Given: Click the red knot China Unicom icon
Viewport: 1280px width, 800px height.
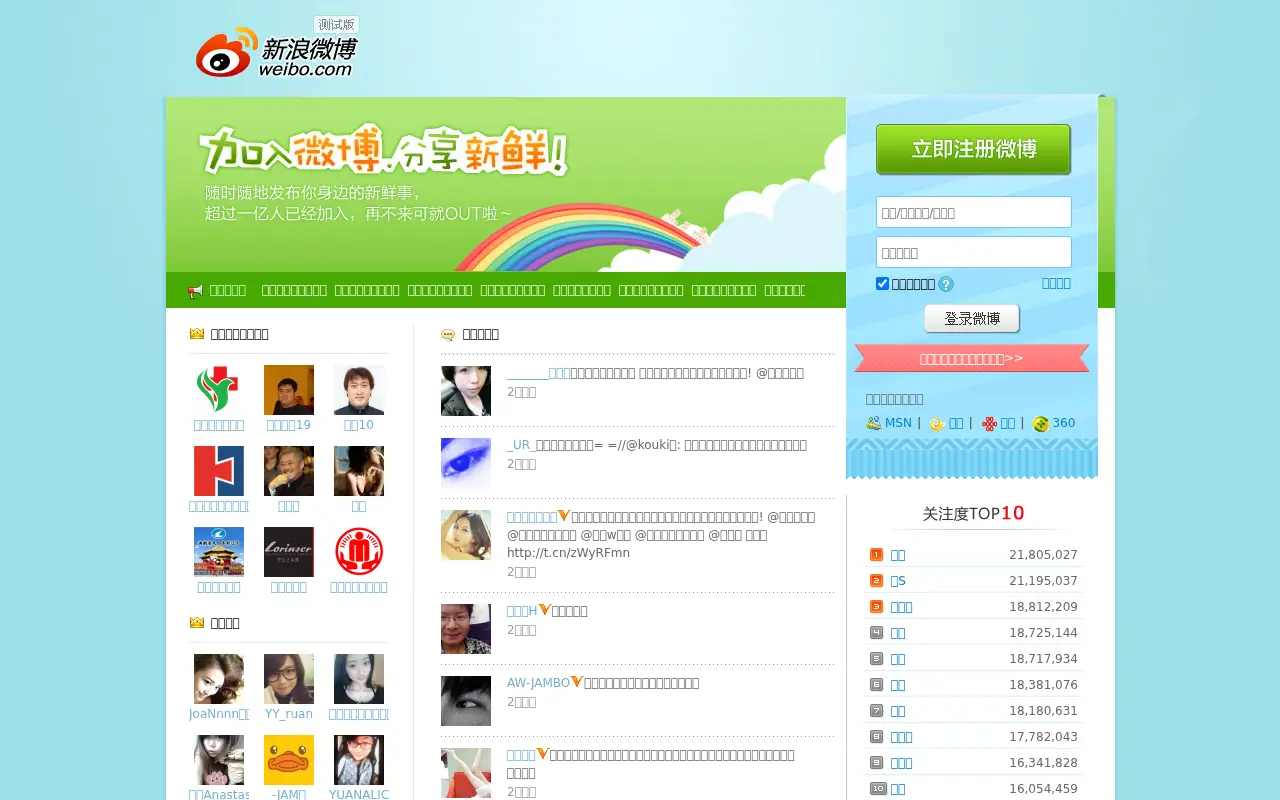Looking at the screenshot, I should click(x=989, y=424).
